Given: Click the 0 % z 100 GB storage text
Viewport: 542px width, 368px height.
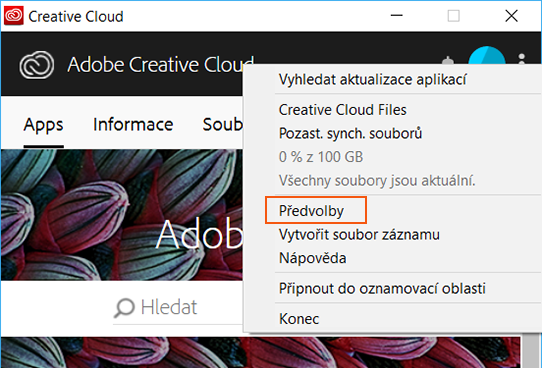Looking at the screenshot, I should pos(321,157).
